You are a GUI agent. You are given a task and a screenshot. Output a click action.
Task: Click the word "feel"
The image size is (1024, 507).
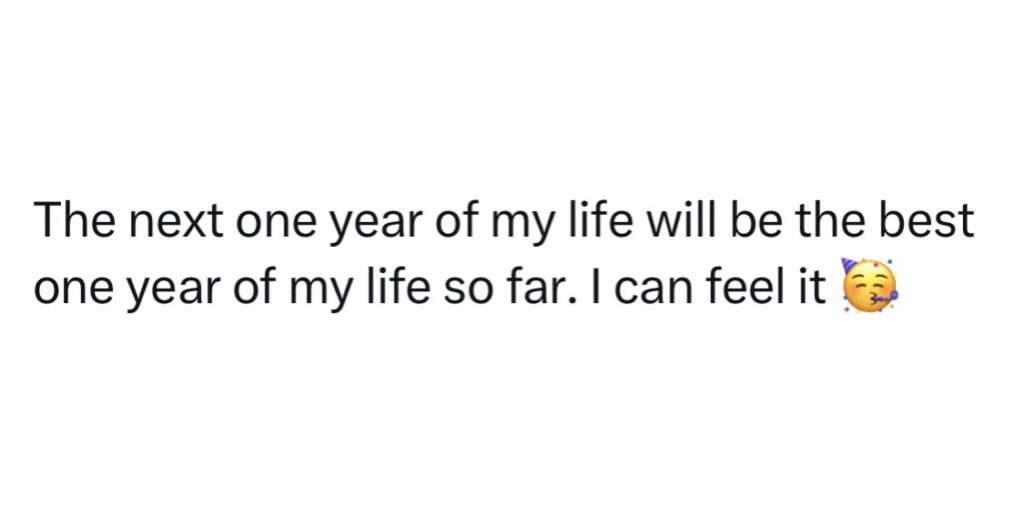tap(751, 287)
